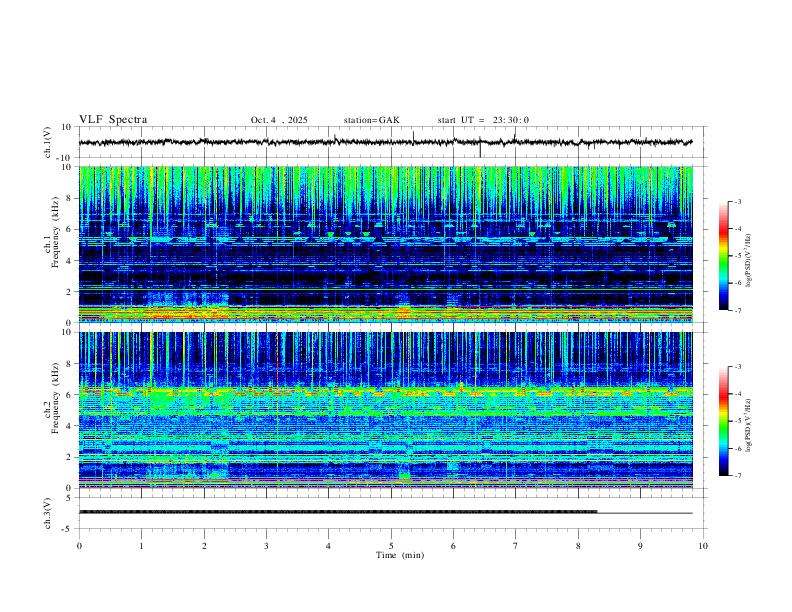Click the lower 'log(PSD)(V²/Hz)' colorbar label
Screen dimensions: 792x612
(749, 426)
